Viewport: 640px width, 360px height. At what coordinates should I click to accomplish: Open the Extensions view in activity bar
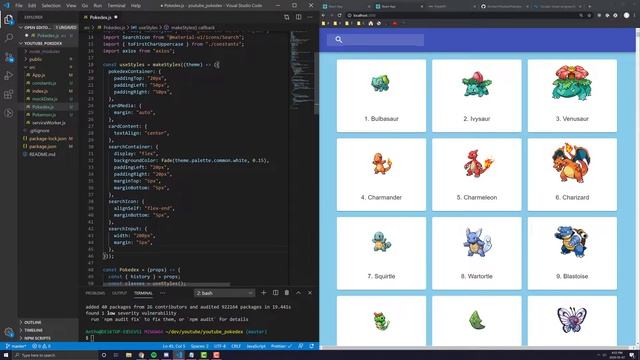pos(9,95)
